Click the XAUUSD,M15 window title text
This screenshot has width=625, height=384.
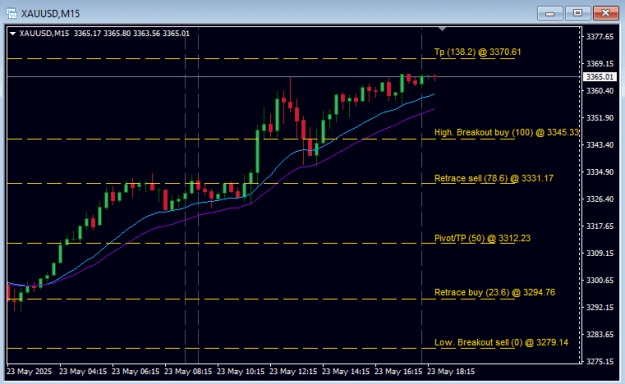click(x=50, y=14)
